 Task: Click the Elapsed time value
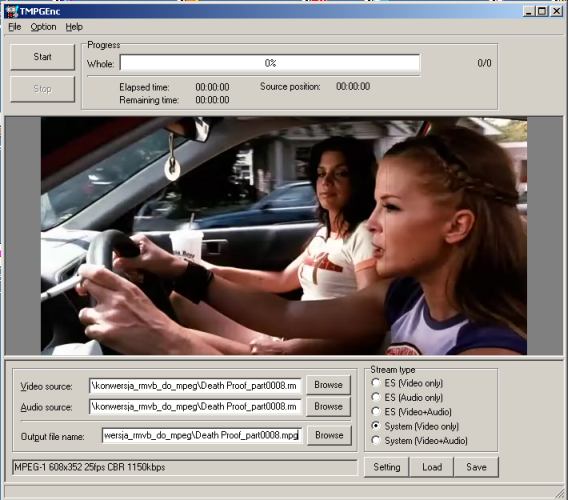coord(212,87)
